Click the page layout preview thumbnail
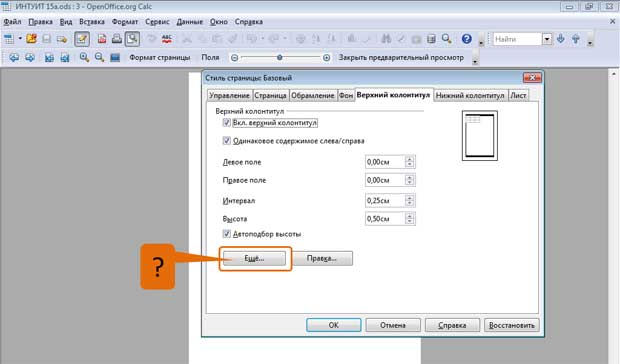Screen dimensions: 620x364 (x=480, y=136)
